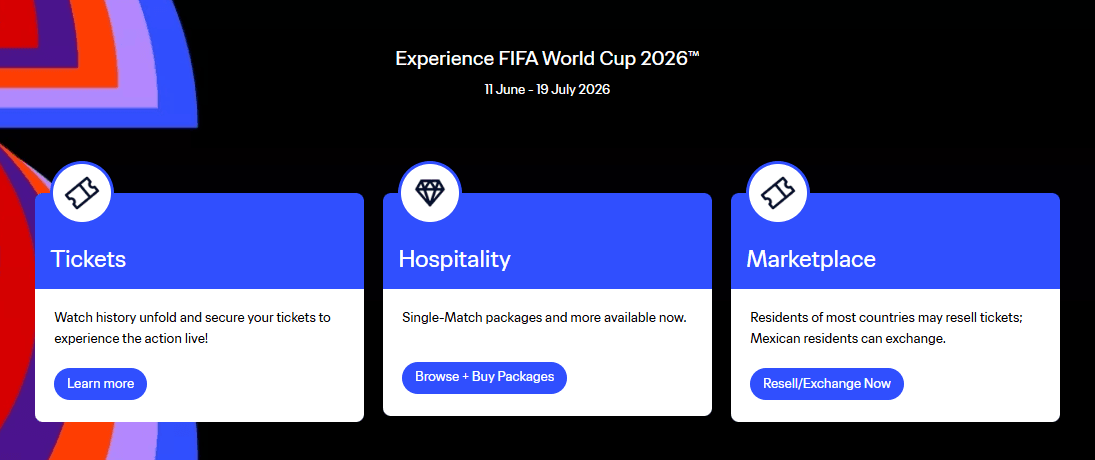This screenshot has width=1095, height=460.
Task: Click the ticket icon above Tickets
Action: (82, 191)
